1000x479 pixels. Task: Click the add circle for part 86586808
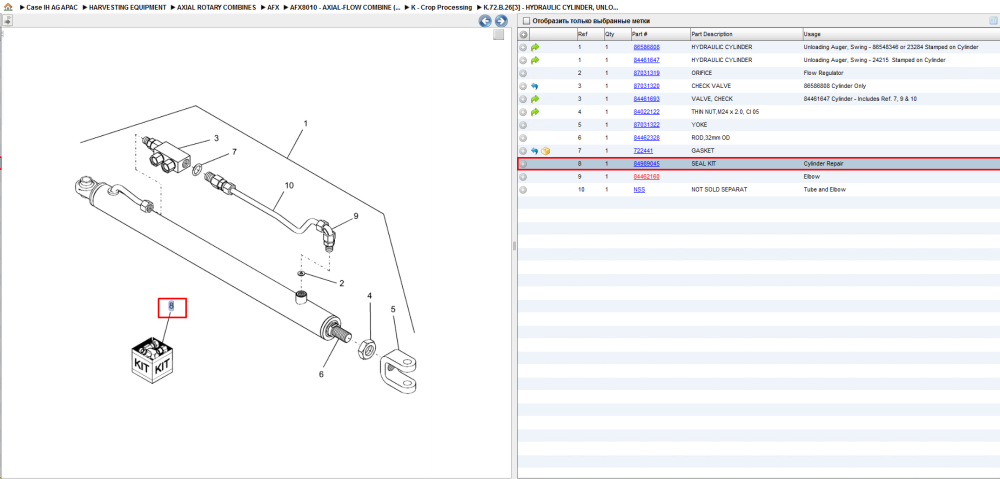[523, 47]
